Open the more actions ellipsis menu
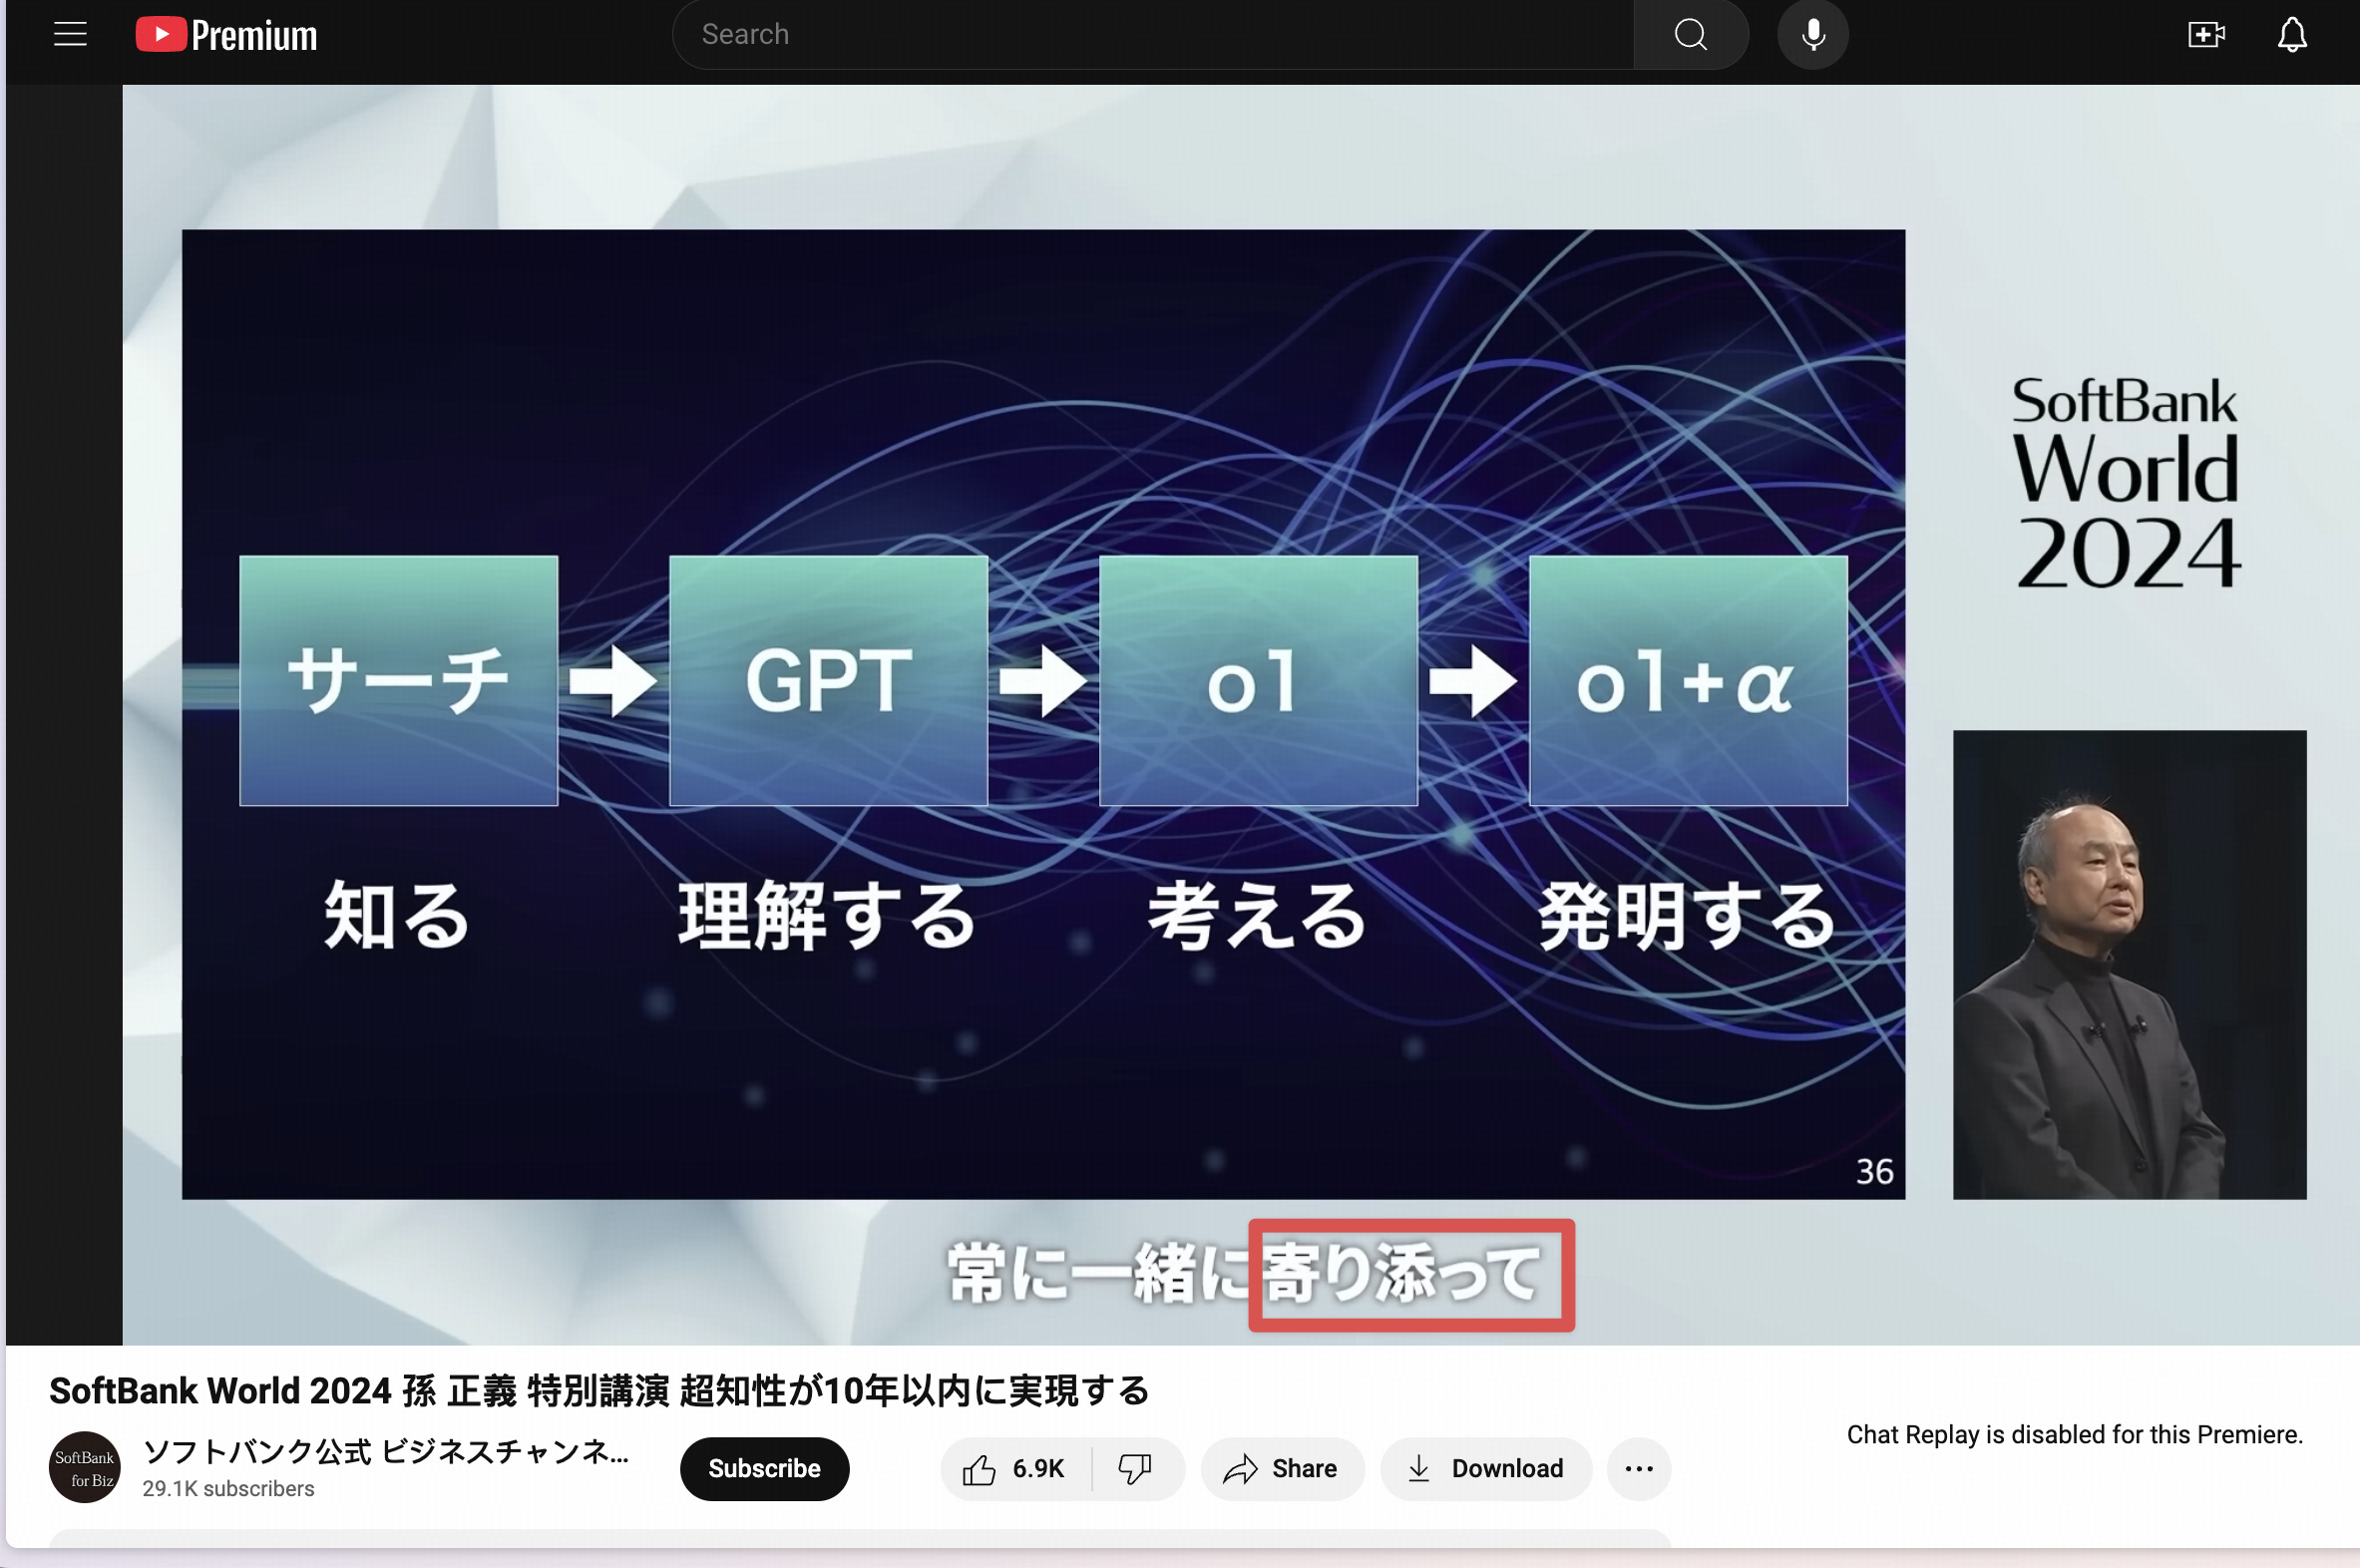Image resolution: width=2360 pixels, height=1568 pixels. click(1638, 1469)
